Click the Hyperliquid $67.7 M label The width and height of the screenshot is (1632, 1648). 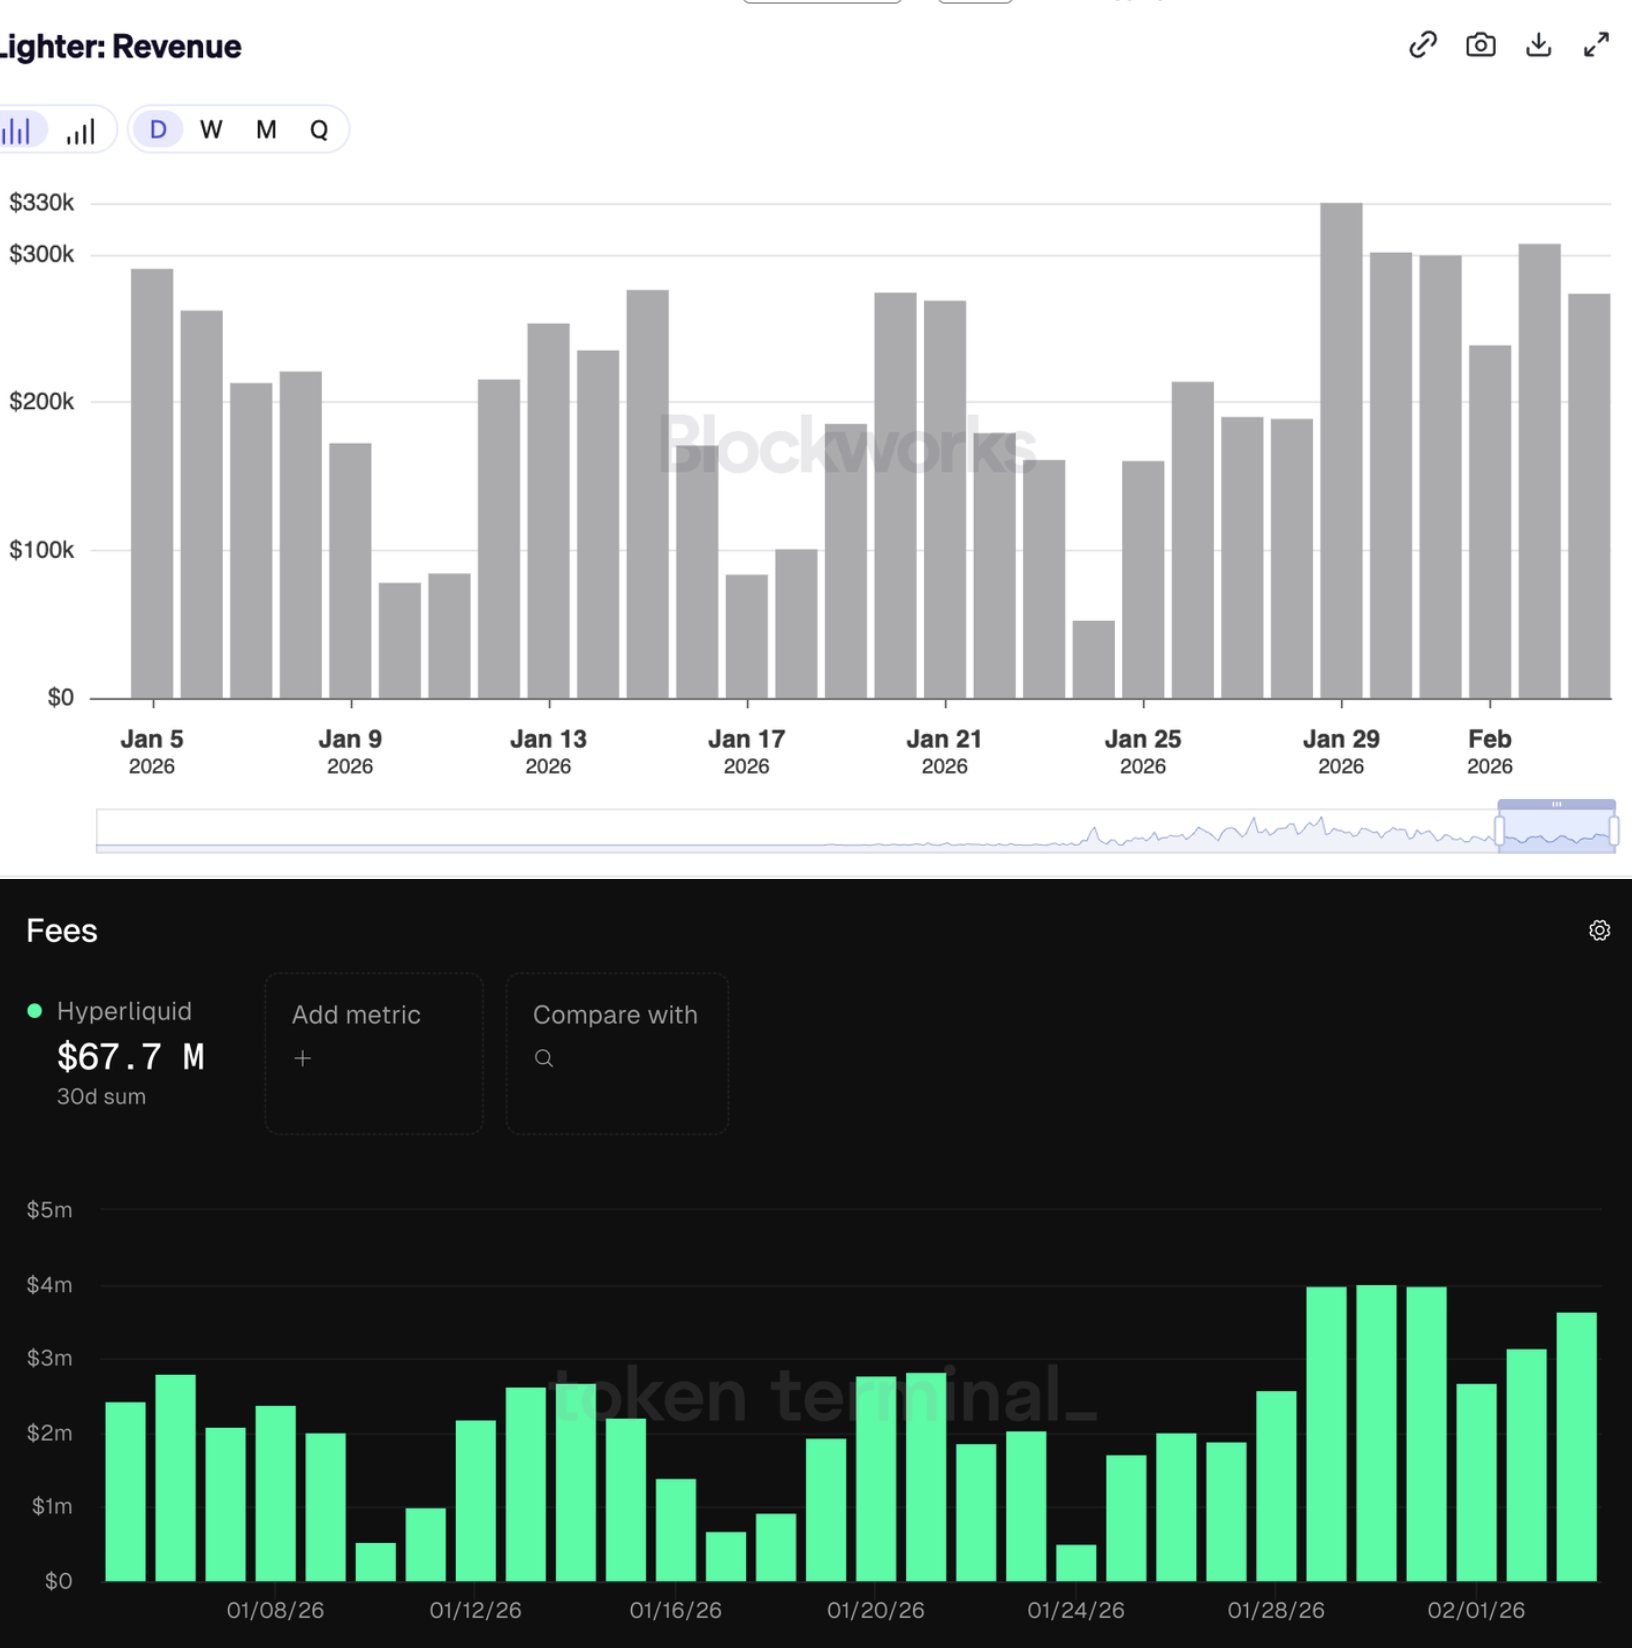130,1057
